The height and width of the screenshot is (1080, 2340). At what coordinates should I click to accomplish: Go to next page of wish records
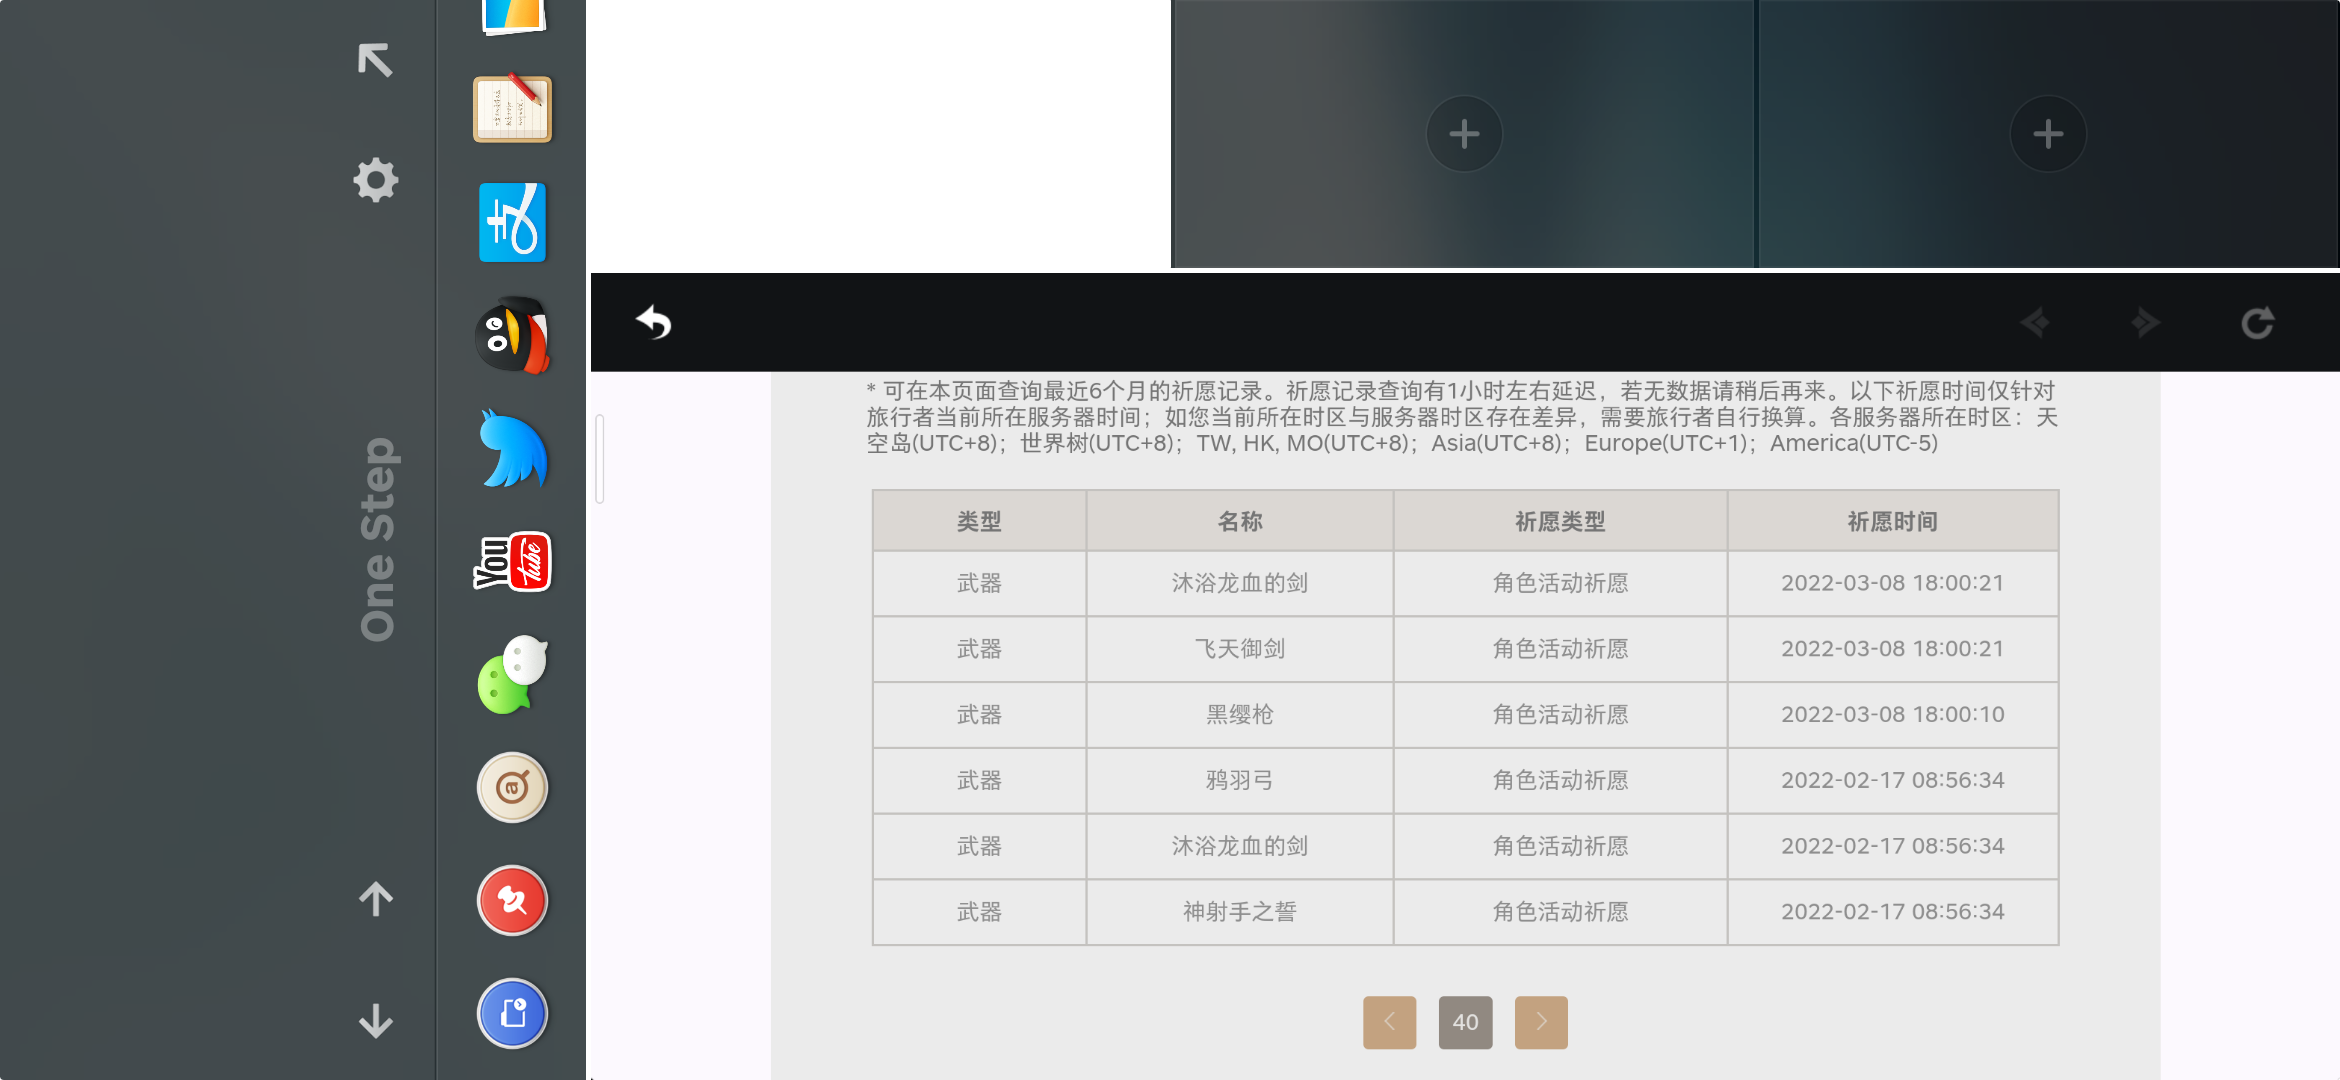(1541, 1022)
